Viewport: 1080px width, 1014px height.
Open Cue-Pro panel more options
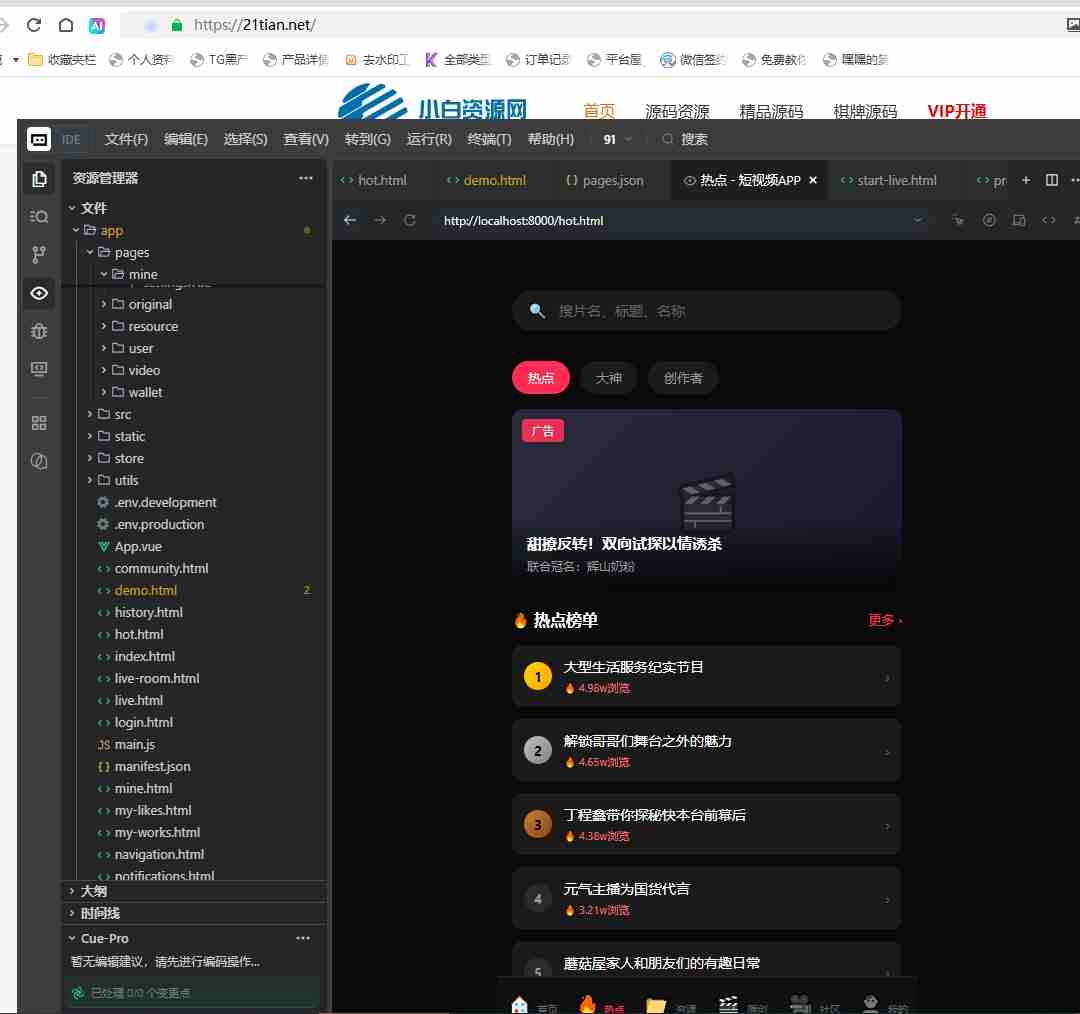pos(303,938)
